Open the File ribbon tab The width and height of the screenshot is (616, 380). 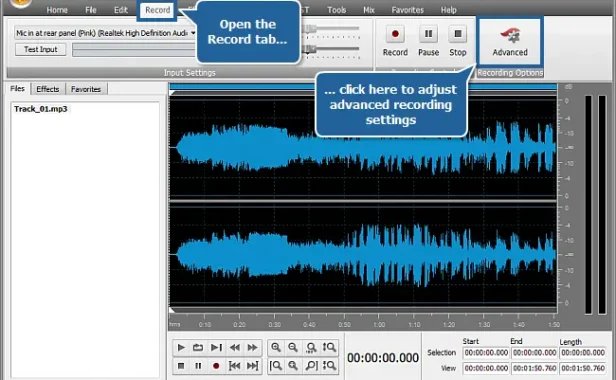click(x=91, y=10)
